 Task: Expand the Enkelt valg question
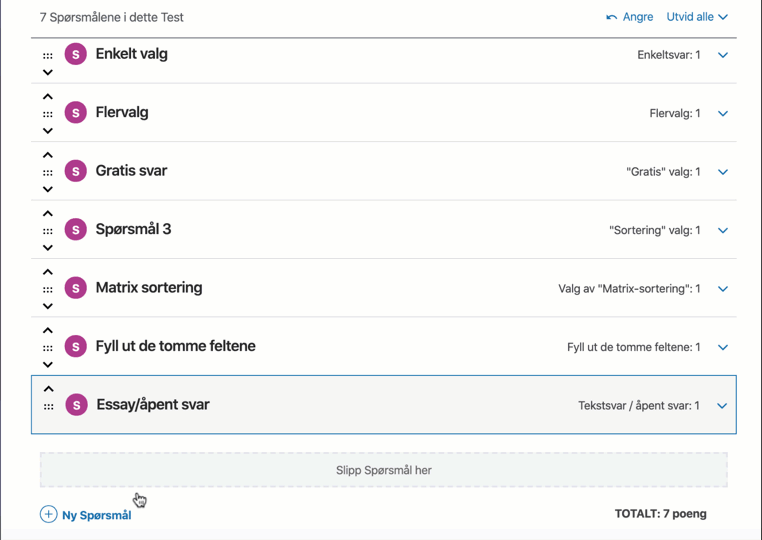coord(723,55)
